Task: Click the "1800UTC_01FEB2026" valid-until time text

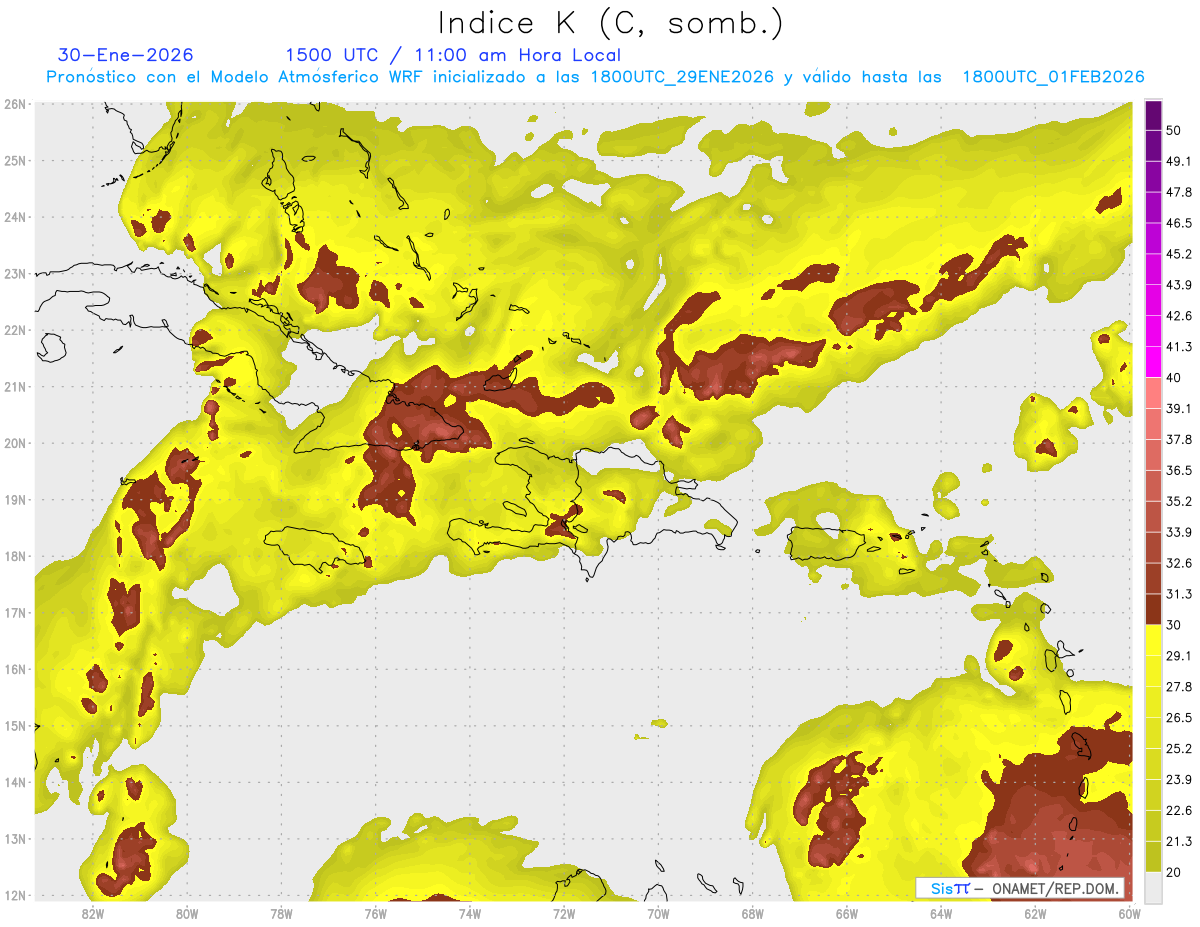Action: click(1053, 77)
